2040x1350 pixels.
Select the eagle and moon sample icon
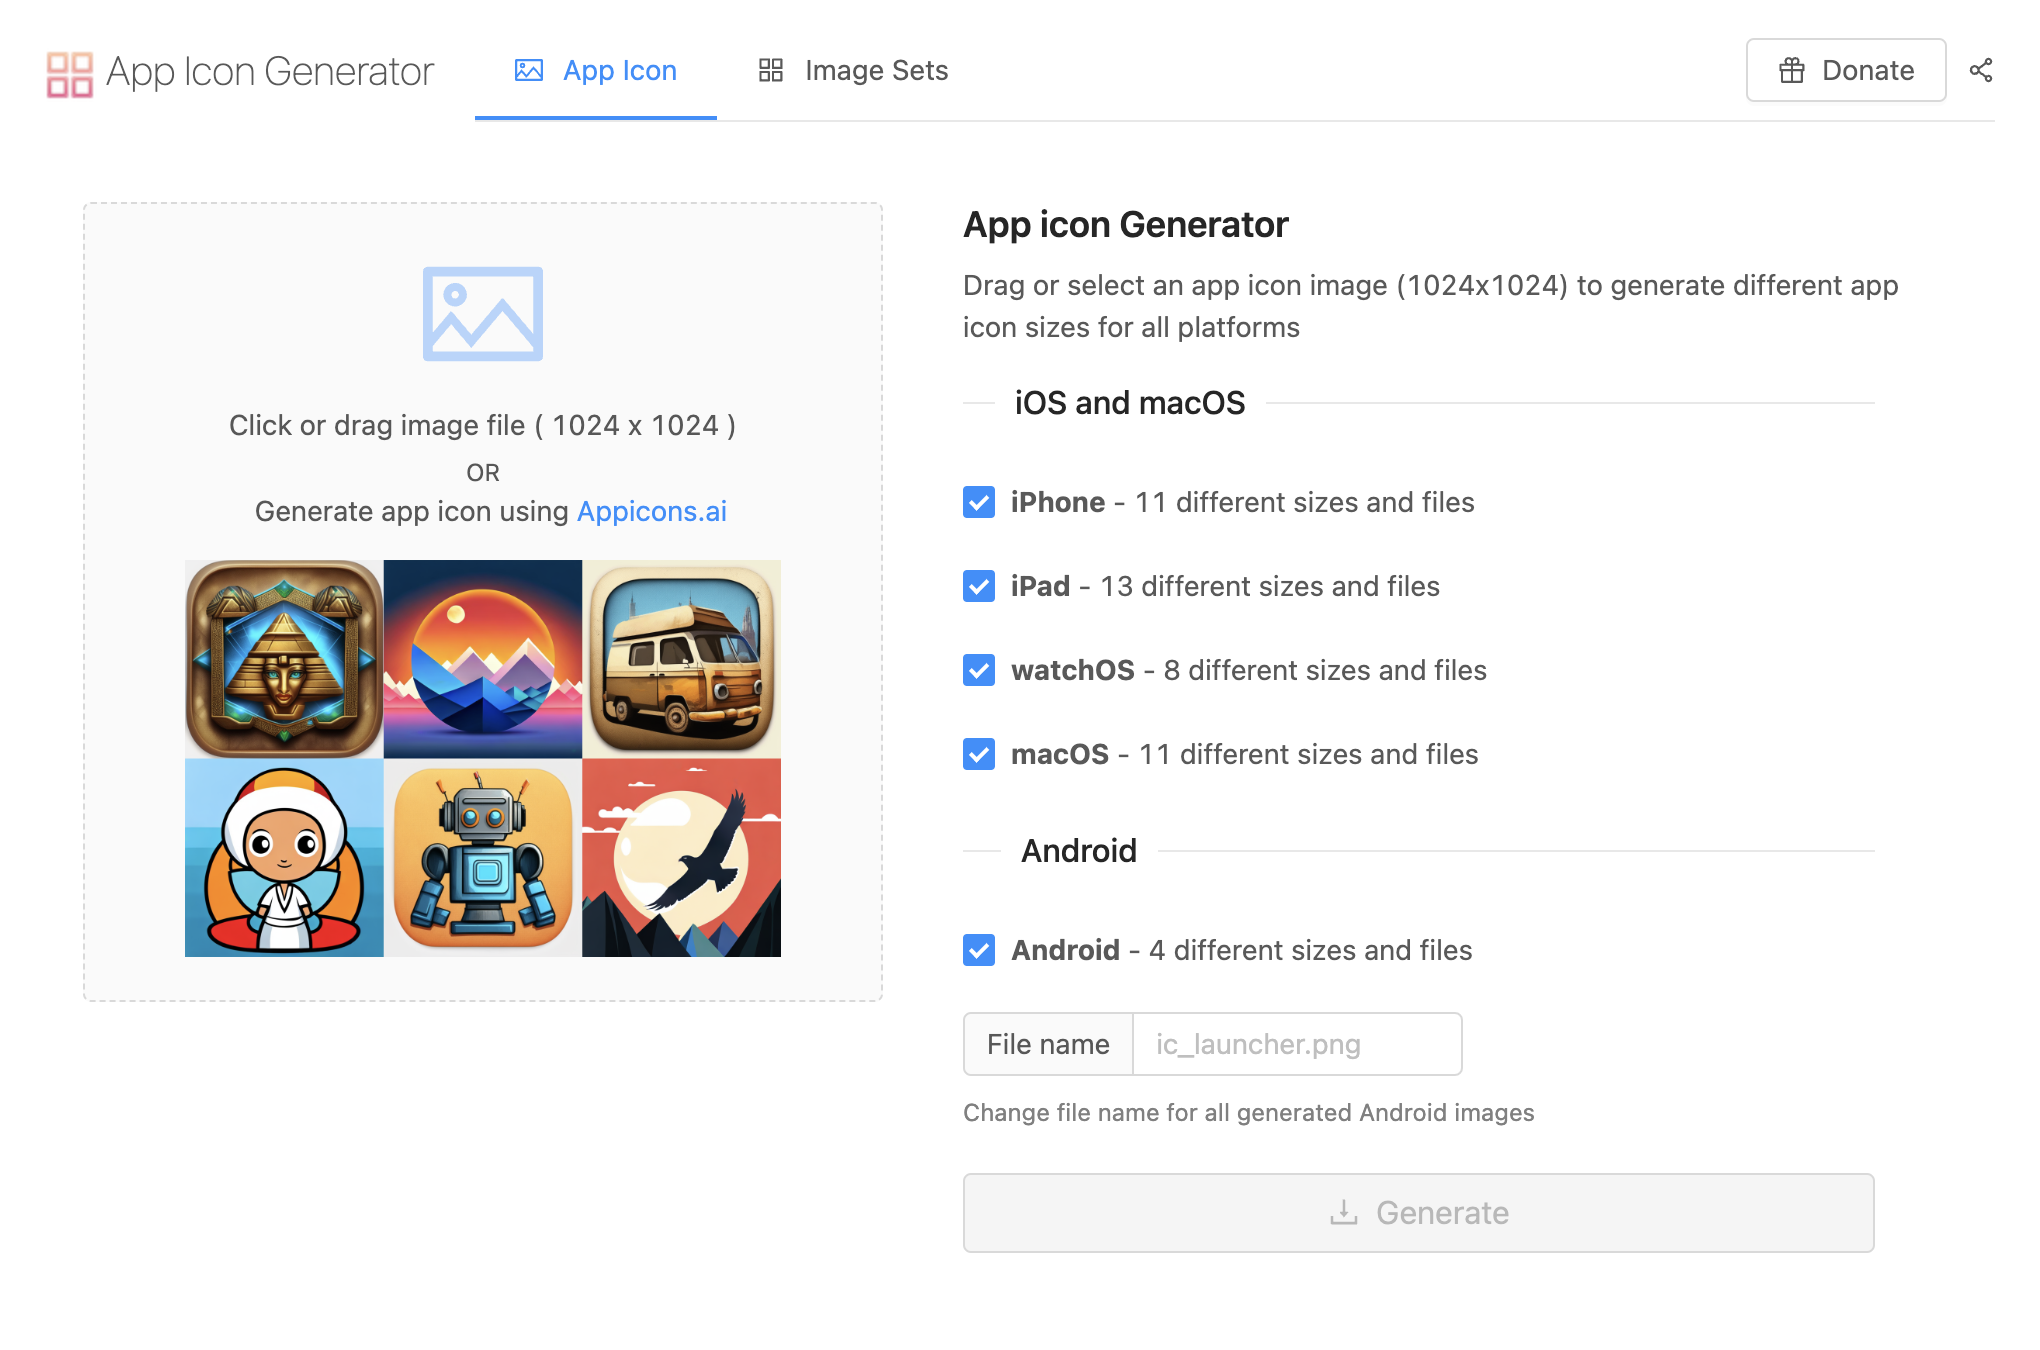(681, 858)
